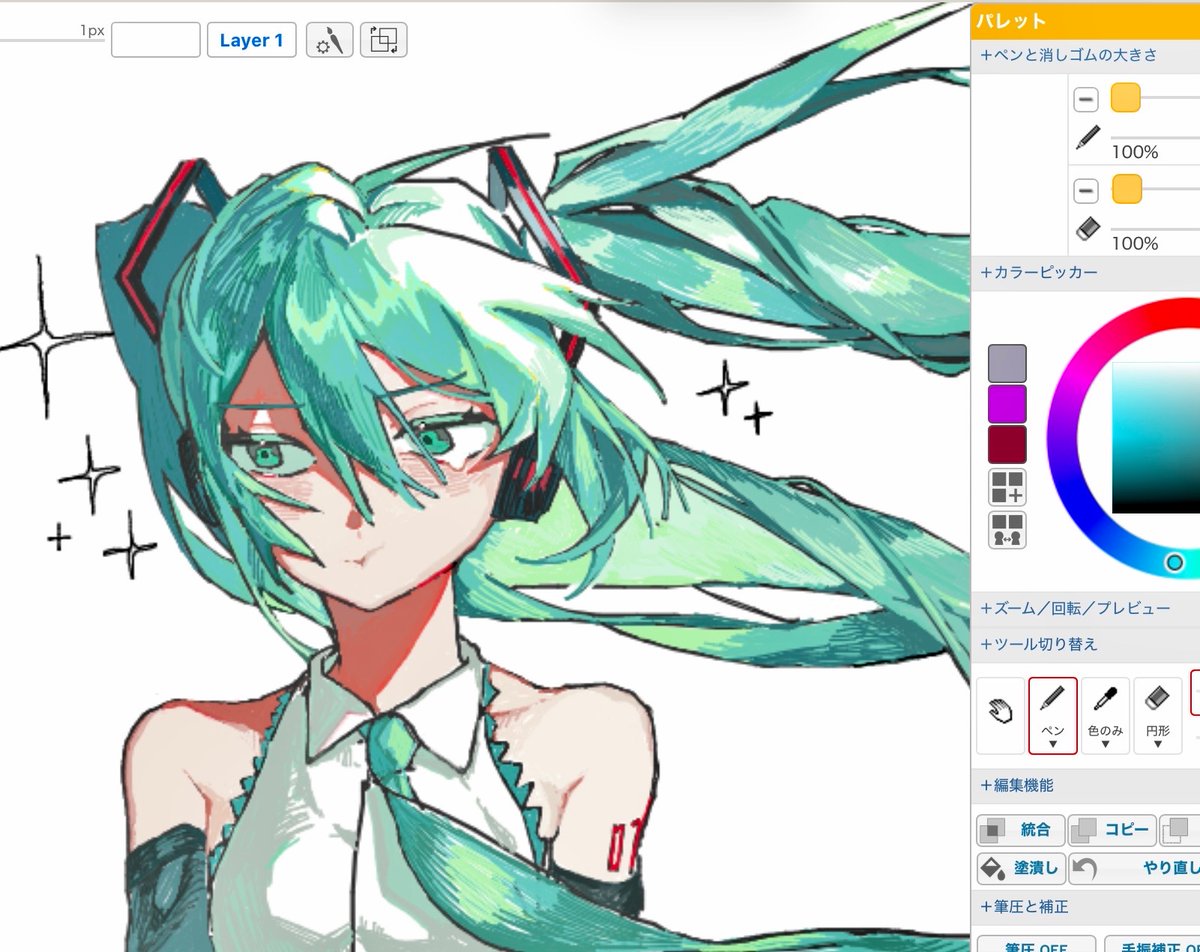Collapse the 編集機能 section
1200x952 pixels.
click(x=1085, y=786)
